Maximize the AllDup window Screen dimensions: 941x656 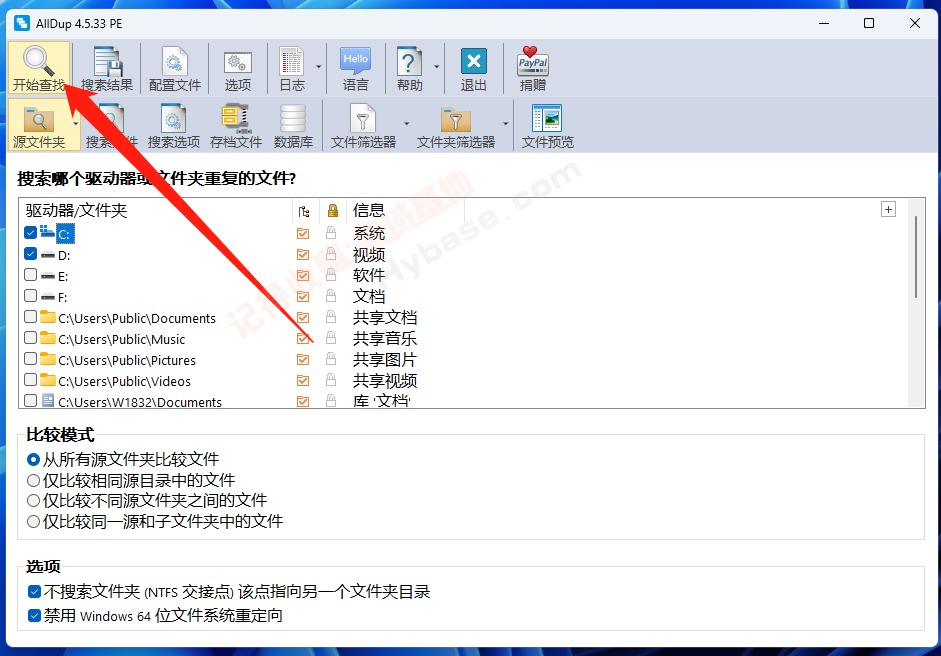868,23
